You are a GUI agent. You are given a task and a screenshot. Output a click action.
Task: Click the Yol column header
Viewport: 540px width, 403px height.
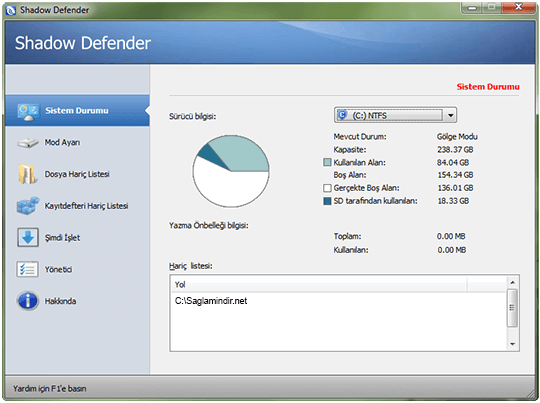point(319,285)
